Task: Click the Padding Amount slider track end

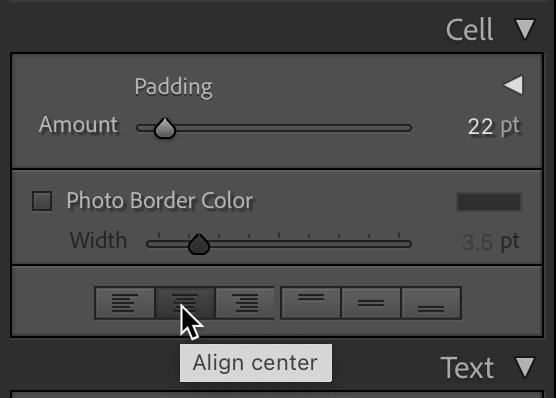Action: (408, 128)
